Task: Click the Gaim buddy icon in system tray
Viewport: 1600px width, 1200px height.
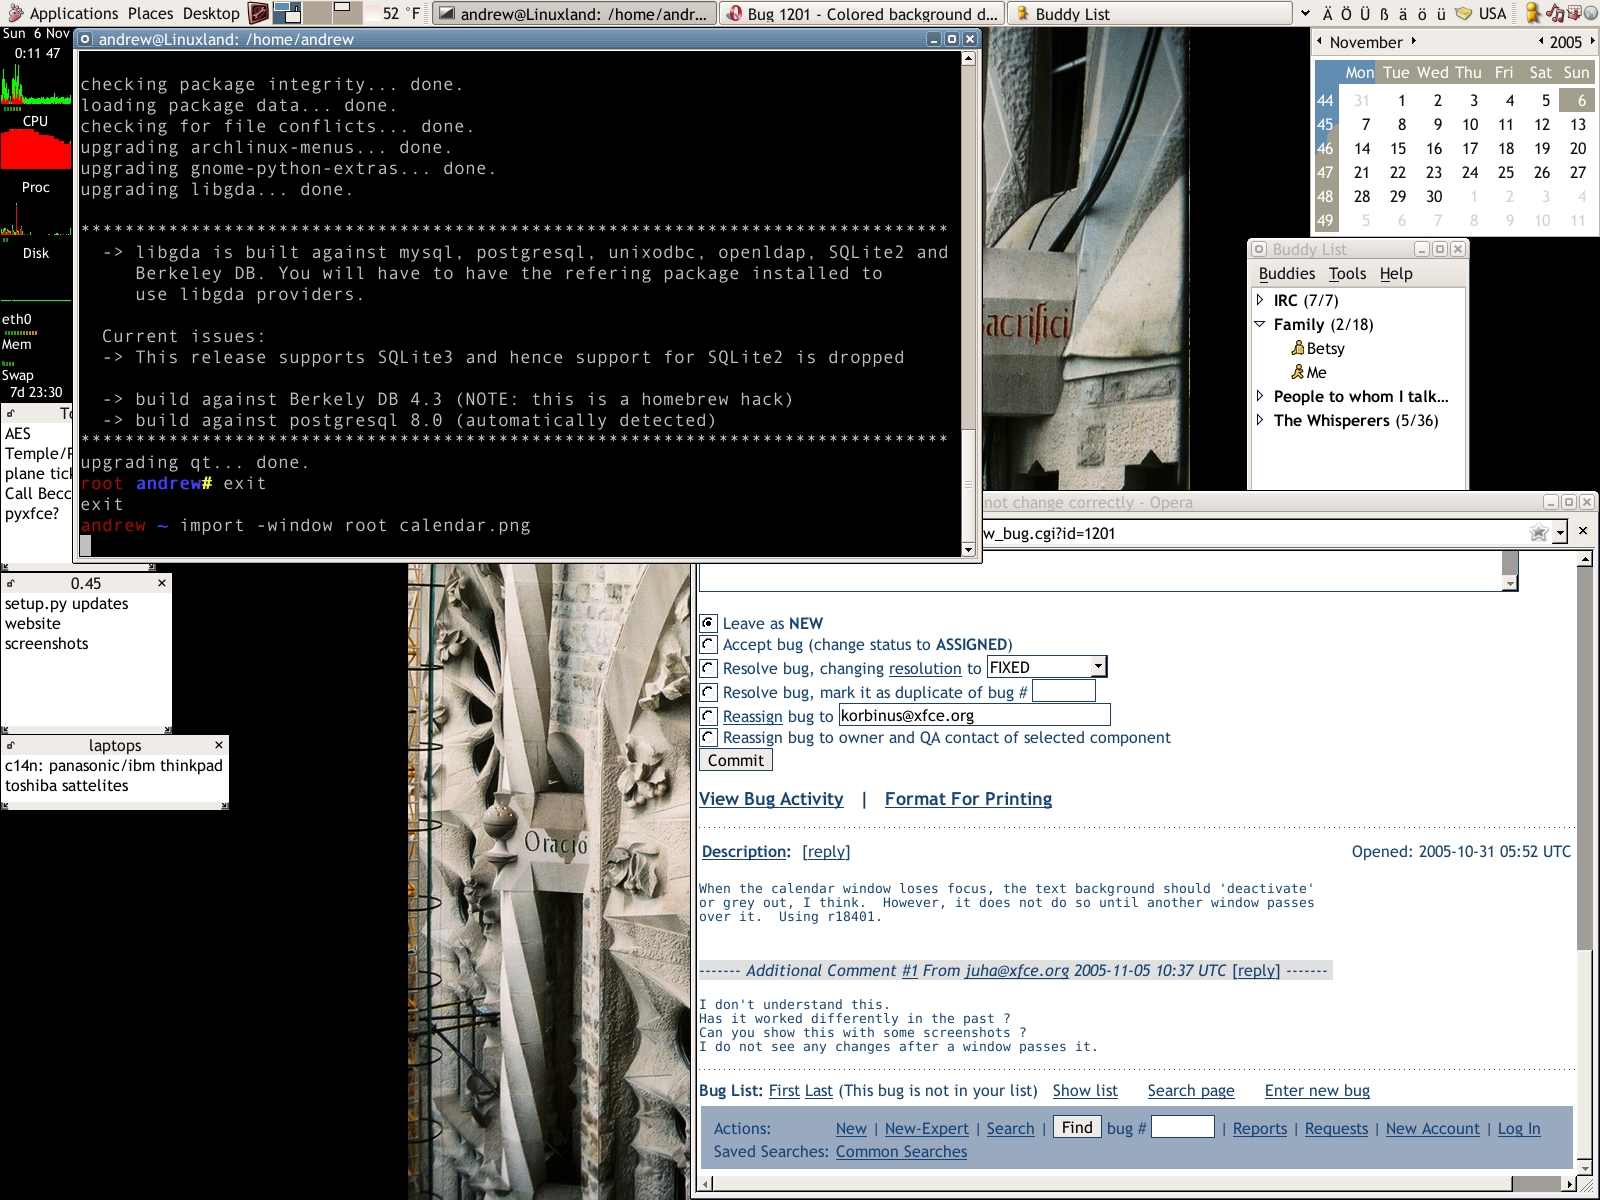Action: pyautogui.click(x=1532, y=13)
